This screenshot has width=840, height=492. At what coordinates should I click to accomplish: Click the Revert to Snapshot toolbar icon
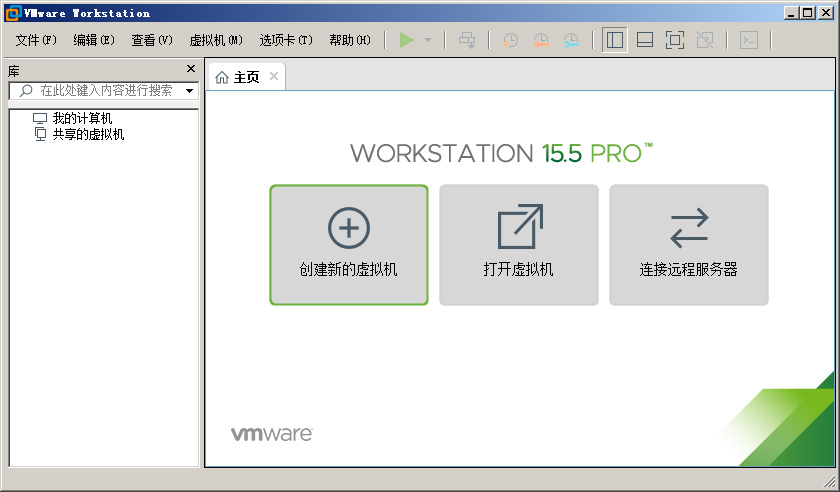pyautogui.click(x=541, y=40)
